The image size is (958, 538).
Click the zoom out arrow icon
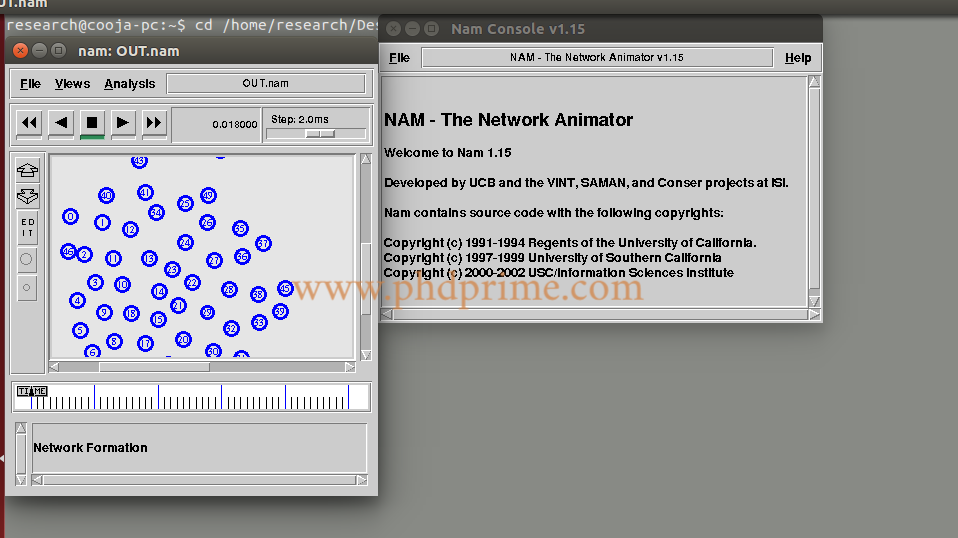click(x=28, y=196)
